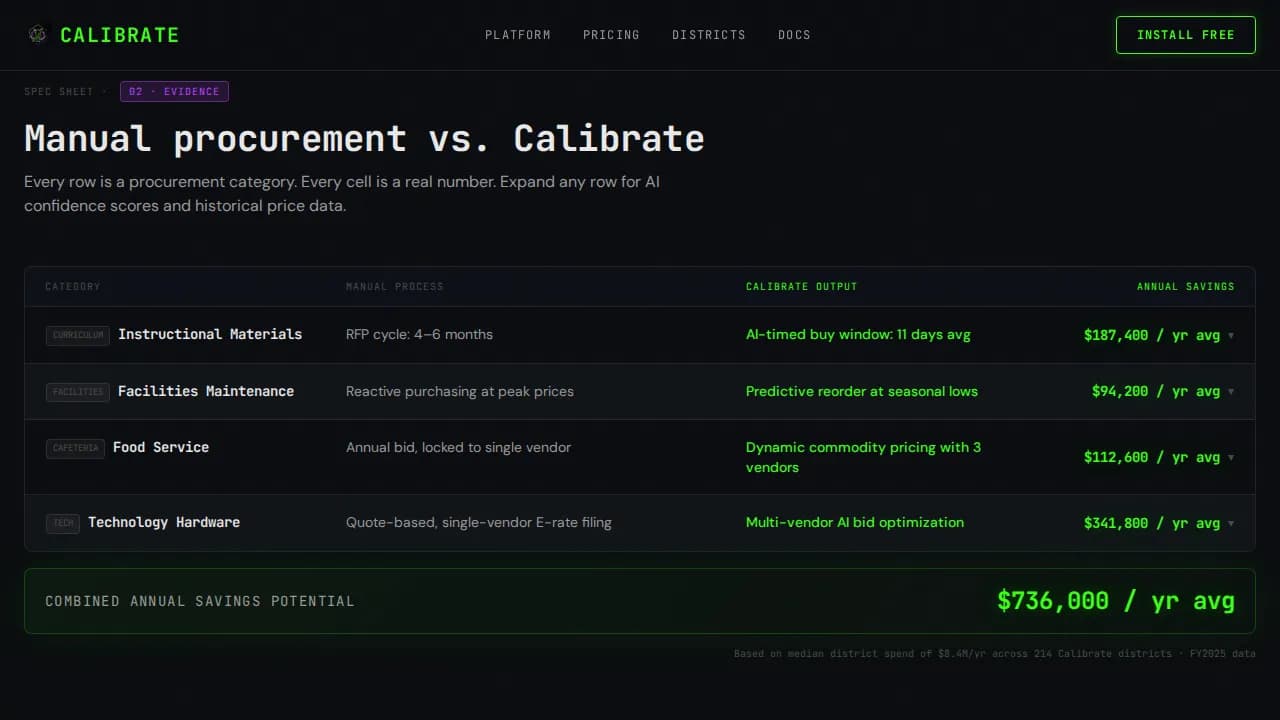Image resolution: width=1280 pixels, height=720 pixels.
Task: Click 'Multi-vendor AI bid optimization' cell
Action: [x=855, y=522]
